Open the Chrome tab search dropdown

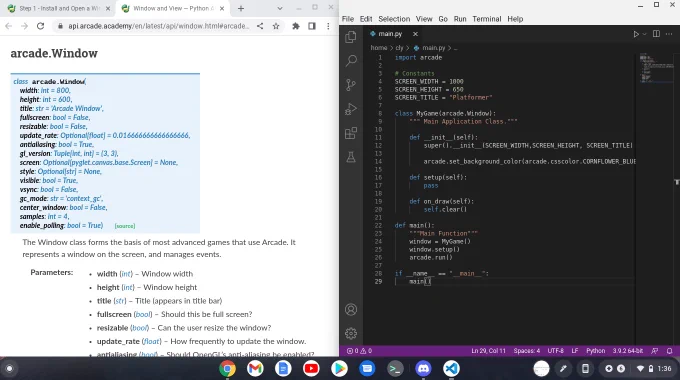point(280,8)
